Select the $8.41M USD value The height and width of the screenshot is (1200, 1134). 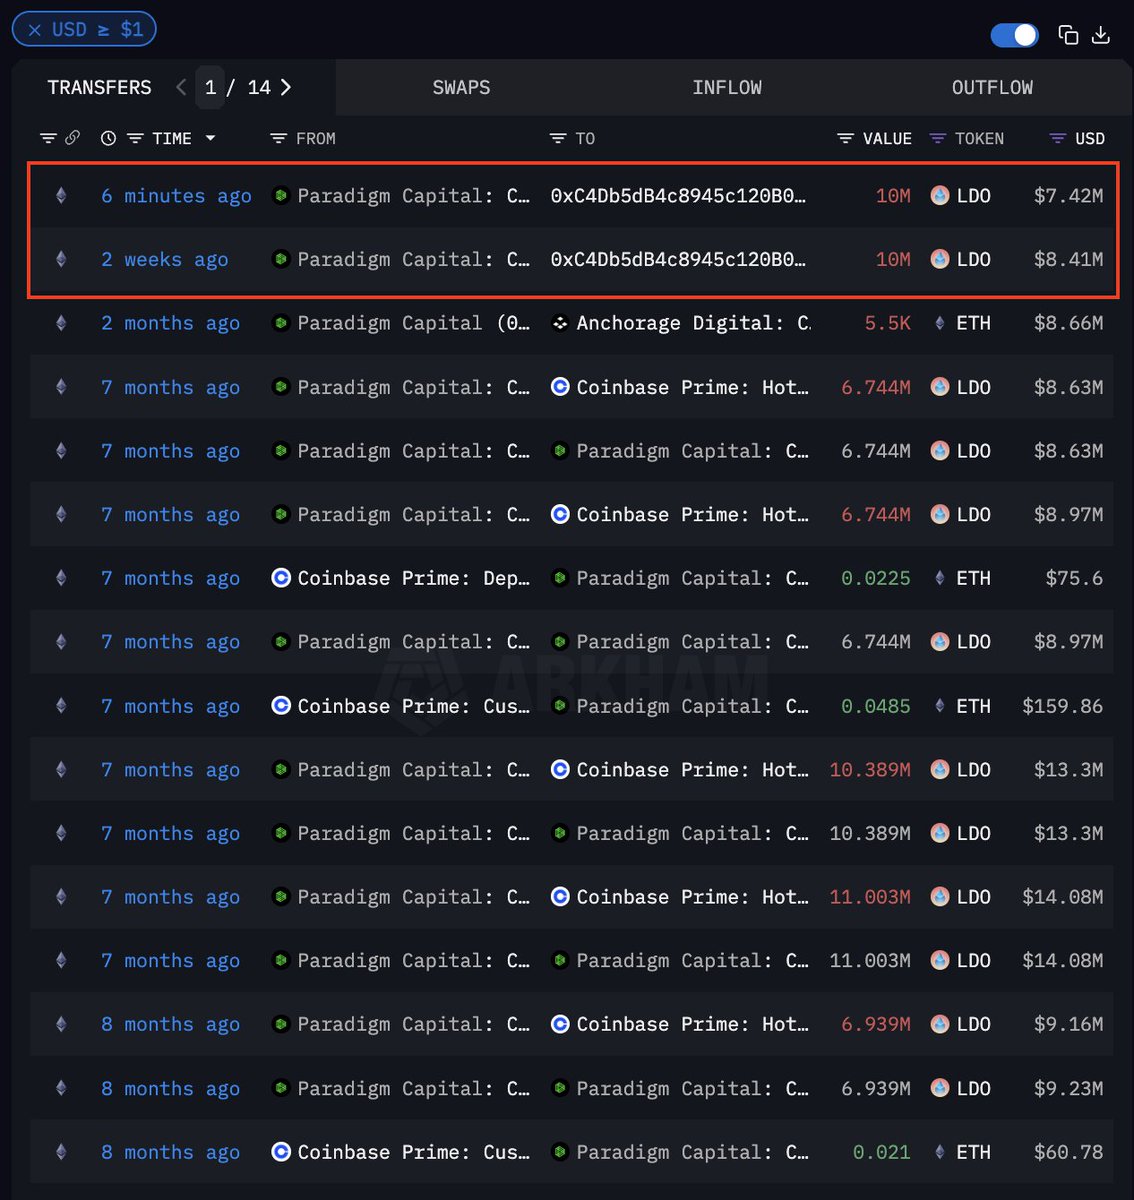(x=1068, y=260)
